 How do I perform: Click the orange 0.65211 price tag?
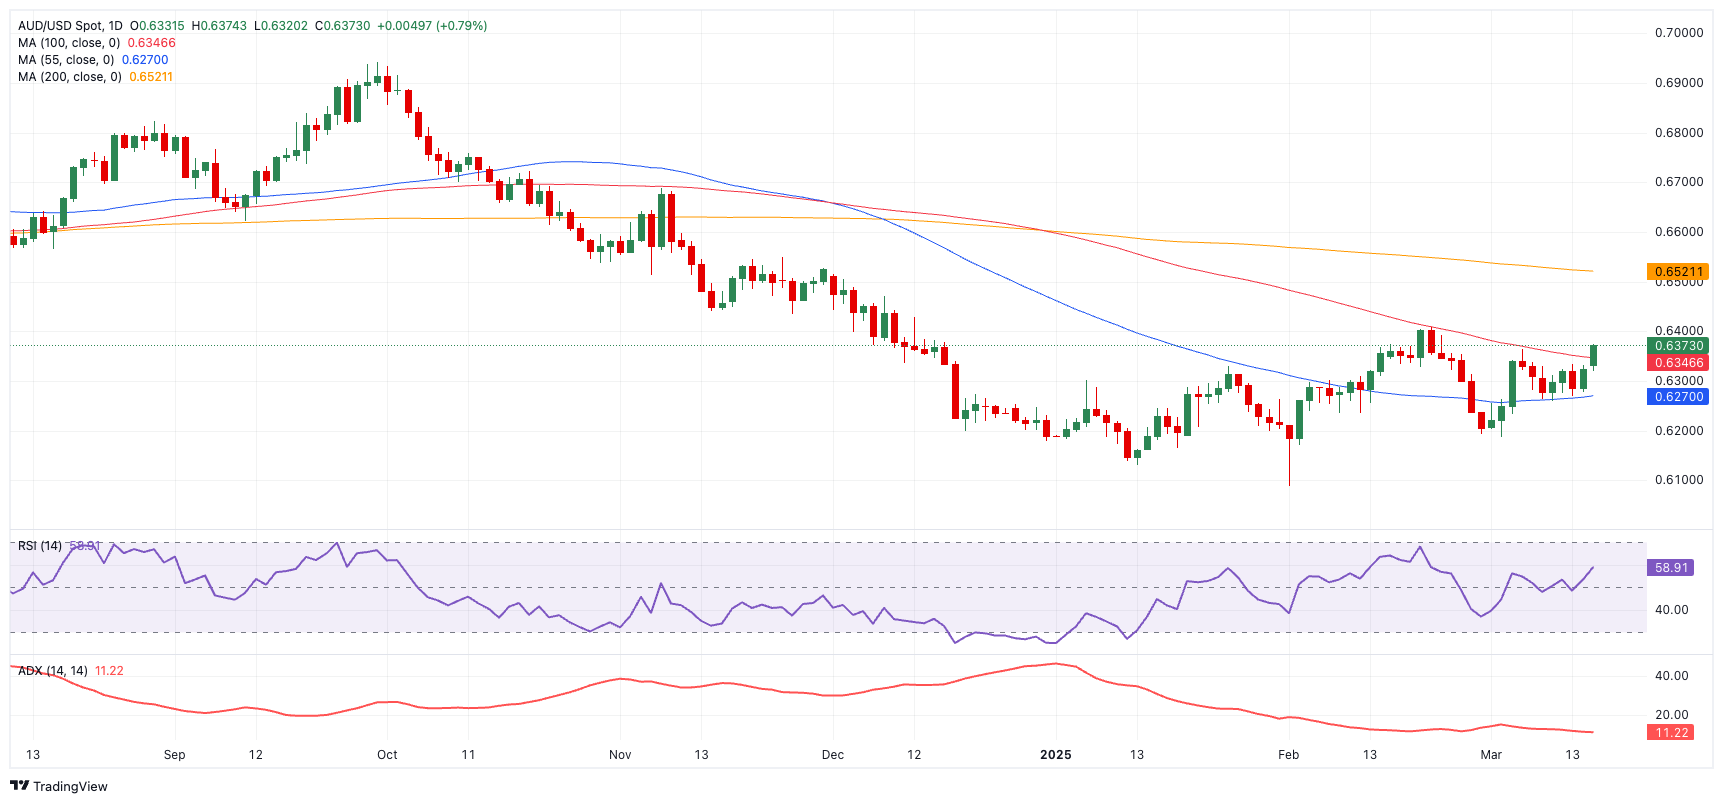pos(1677,272)
